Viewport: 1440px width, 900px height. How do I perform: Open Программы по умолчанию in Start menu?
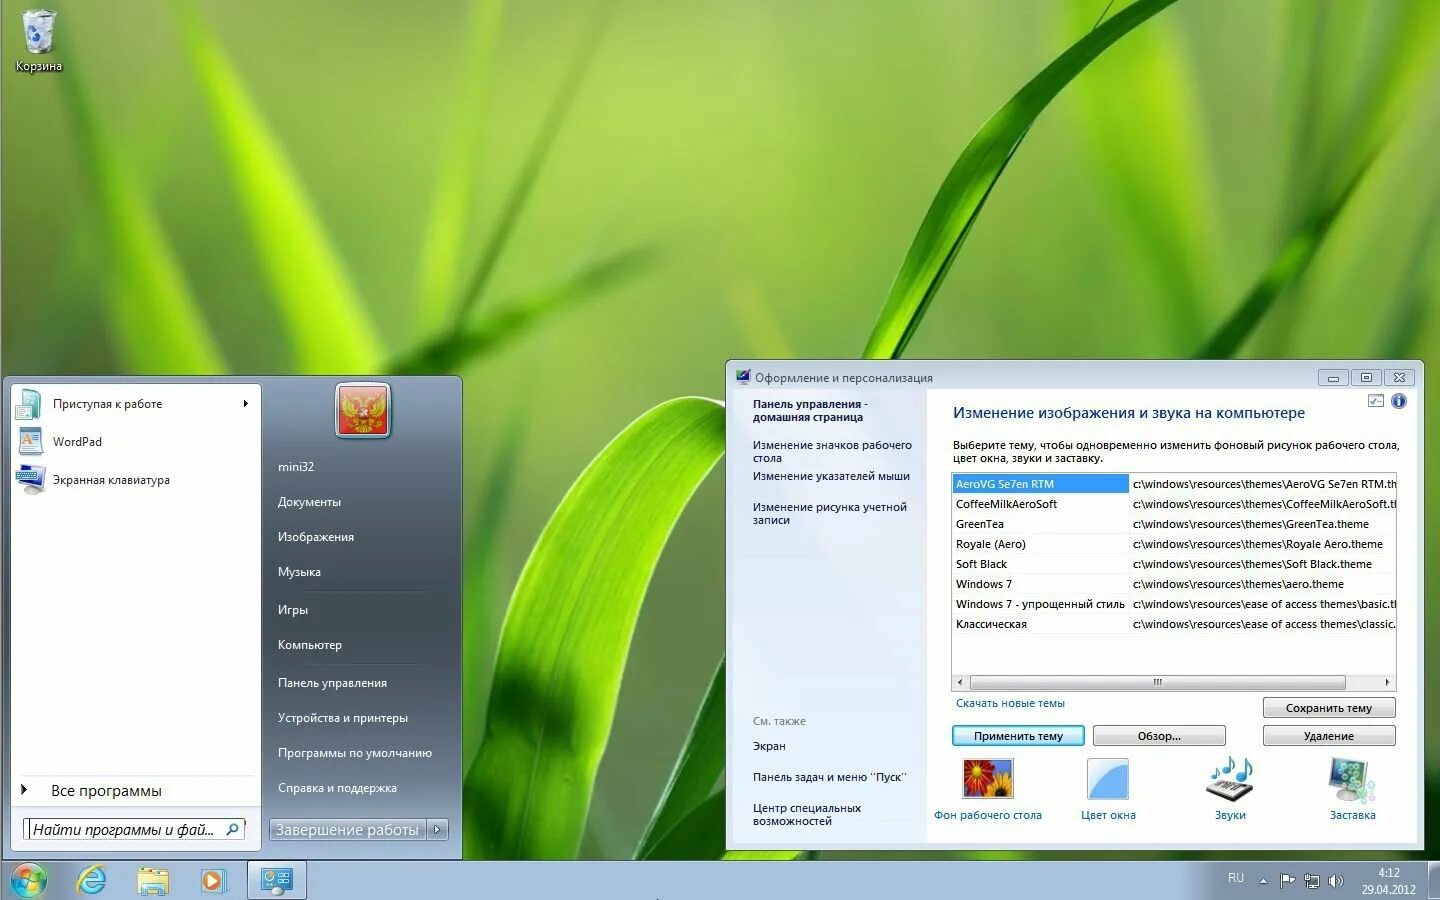[x=355, y=753]
